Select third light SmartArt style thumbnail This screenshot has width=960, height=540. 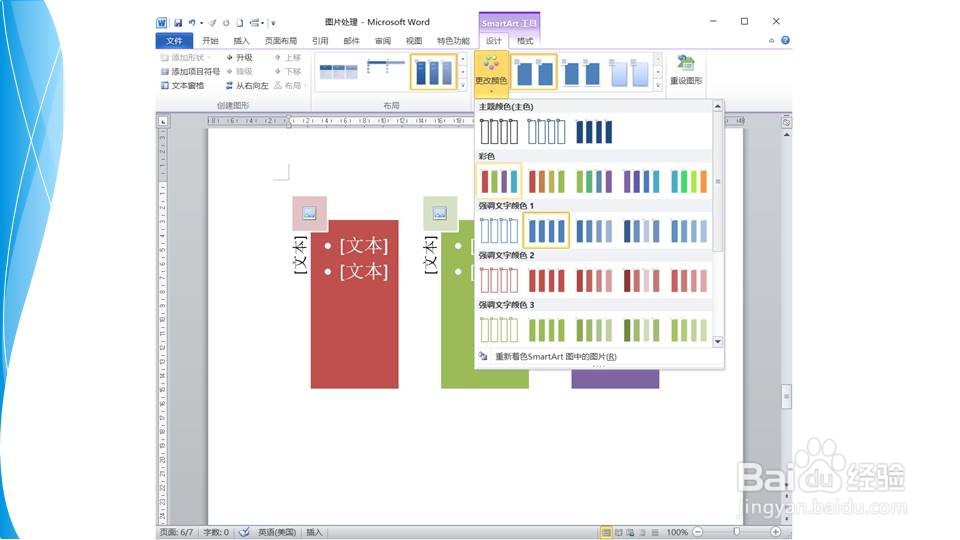629,72
